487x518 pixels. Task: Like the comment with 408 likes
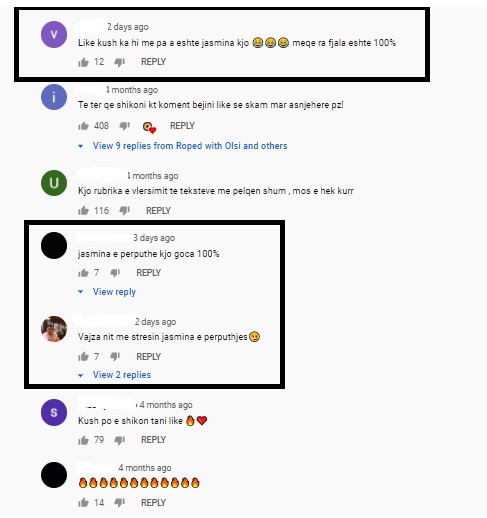pos(83,126)
